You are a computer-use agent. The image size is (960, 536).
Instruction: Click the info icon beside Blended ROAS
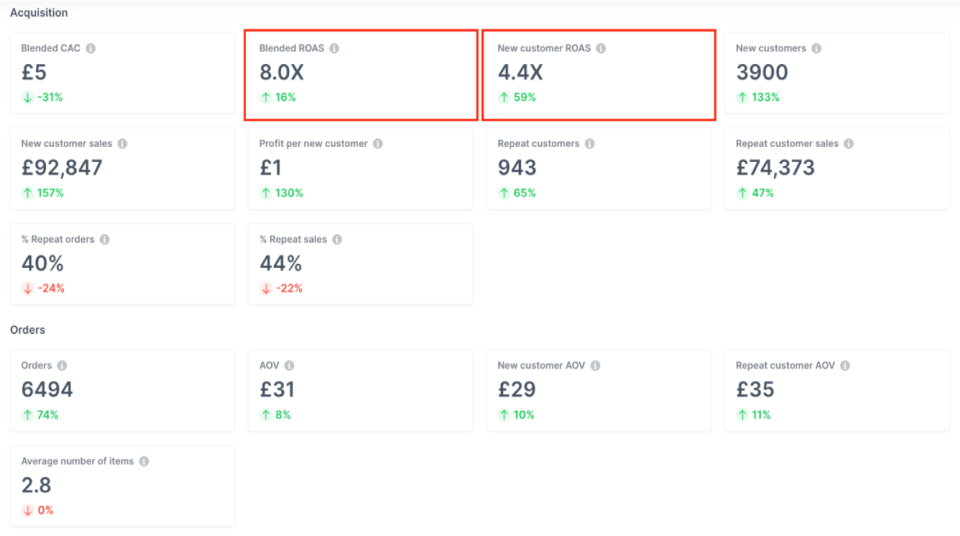click(334, 48)
